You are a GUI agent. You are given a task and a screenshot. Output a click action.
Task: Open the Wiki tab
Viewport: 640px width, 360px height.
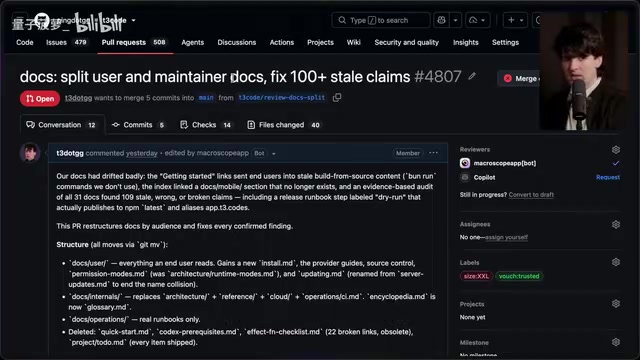point(353,42)
